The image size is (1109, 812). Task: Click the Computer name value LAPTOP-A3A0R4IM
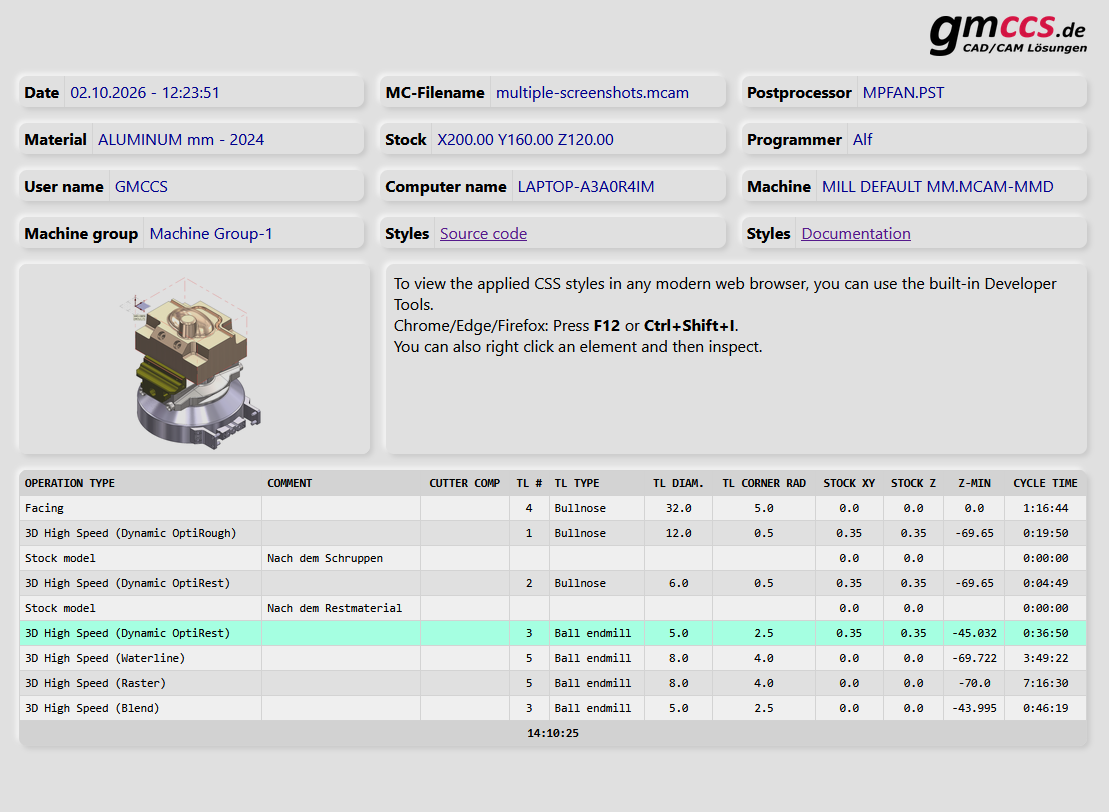click(x=586, y=187)
